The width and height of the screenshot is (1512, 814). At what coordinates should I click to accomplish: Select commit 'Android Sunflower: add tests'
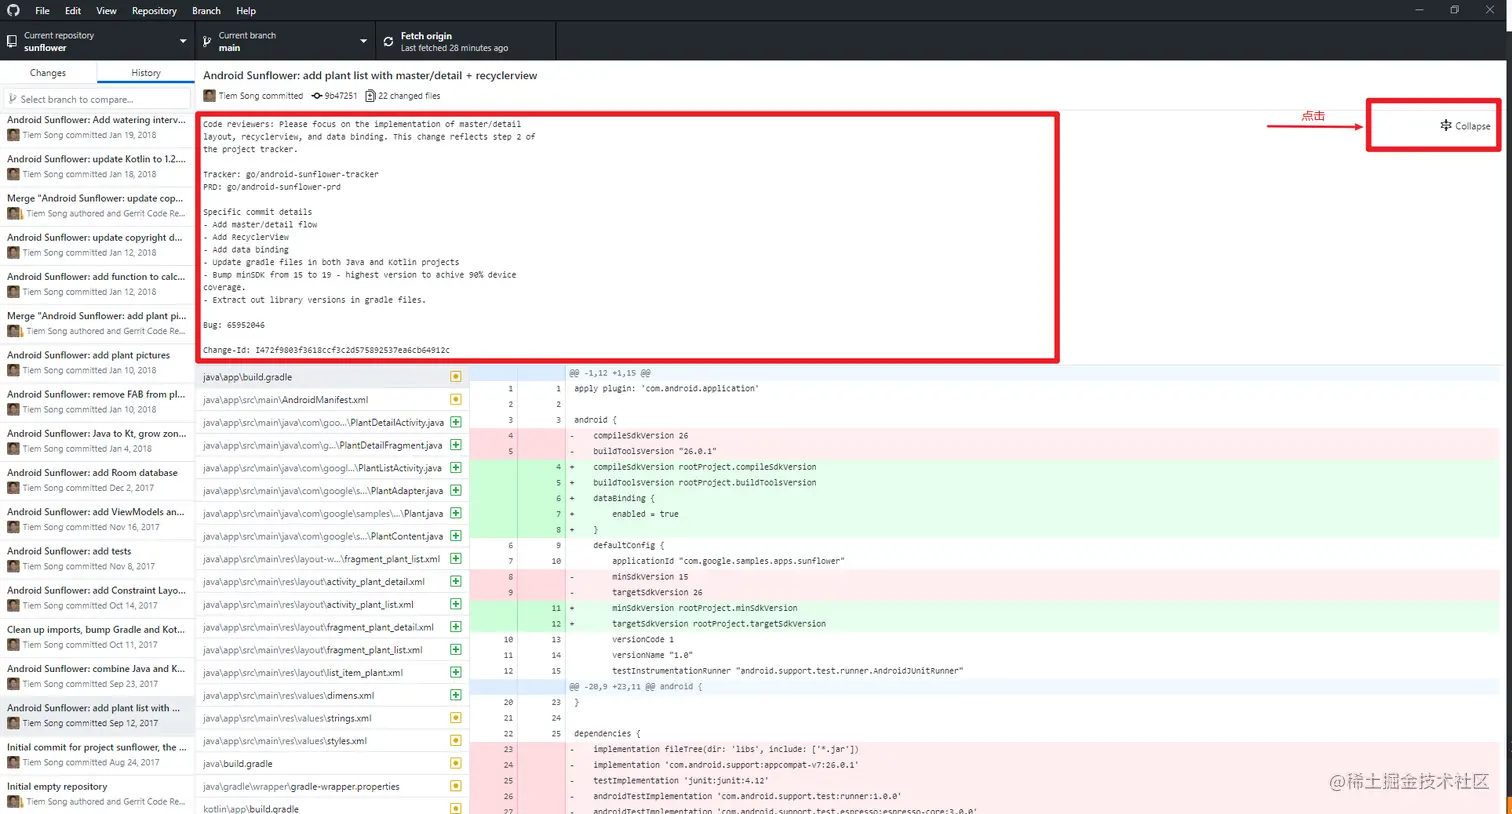coord(97,558)
